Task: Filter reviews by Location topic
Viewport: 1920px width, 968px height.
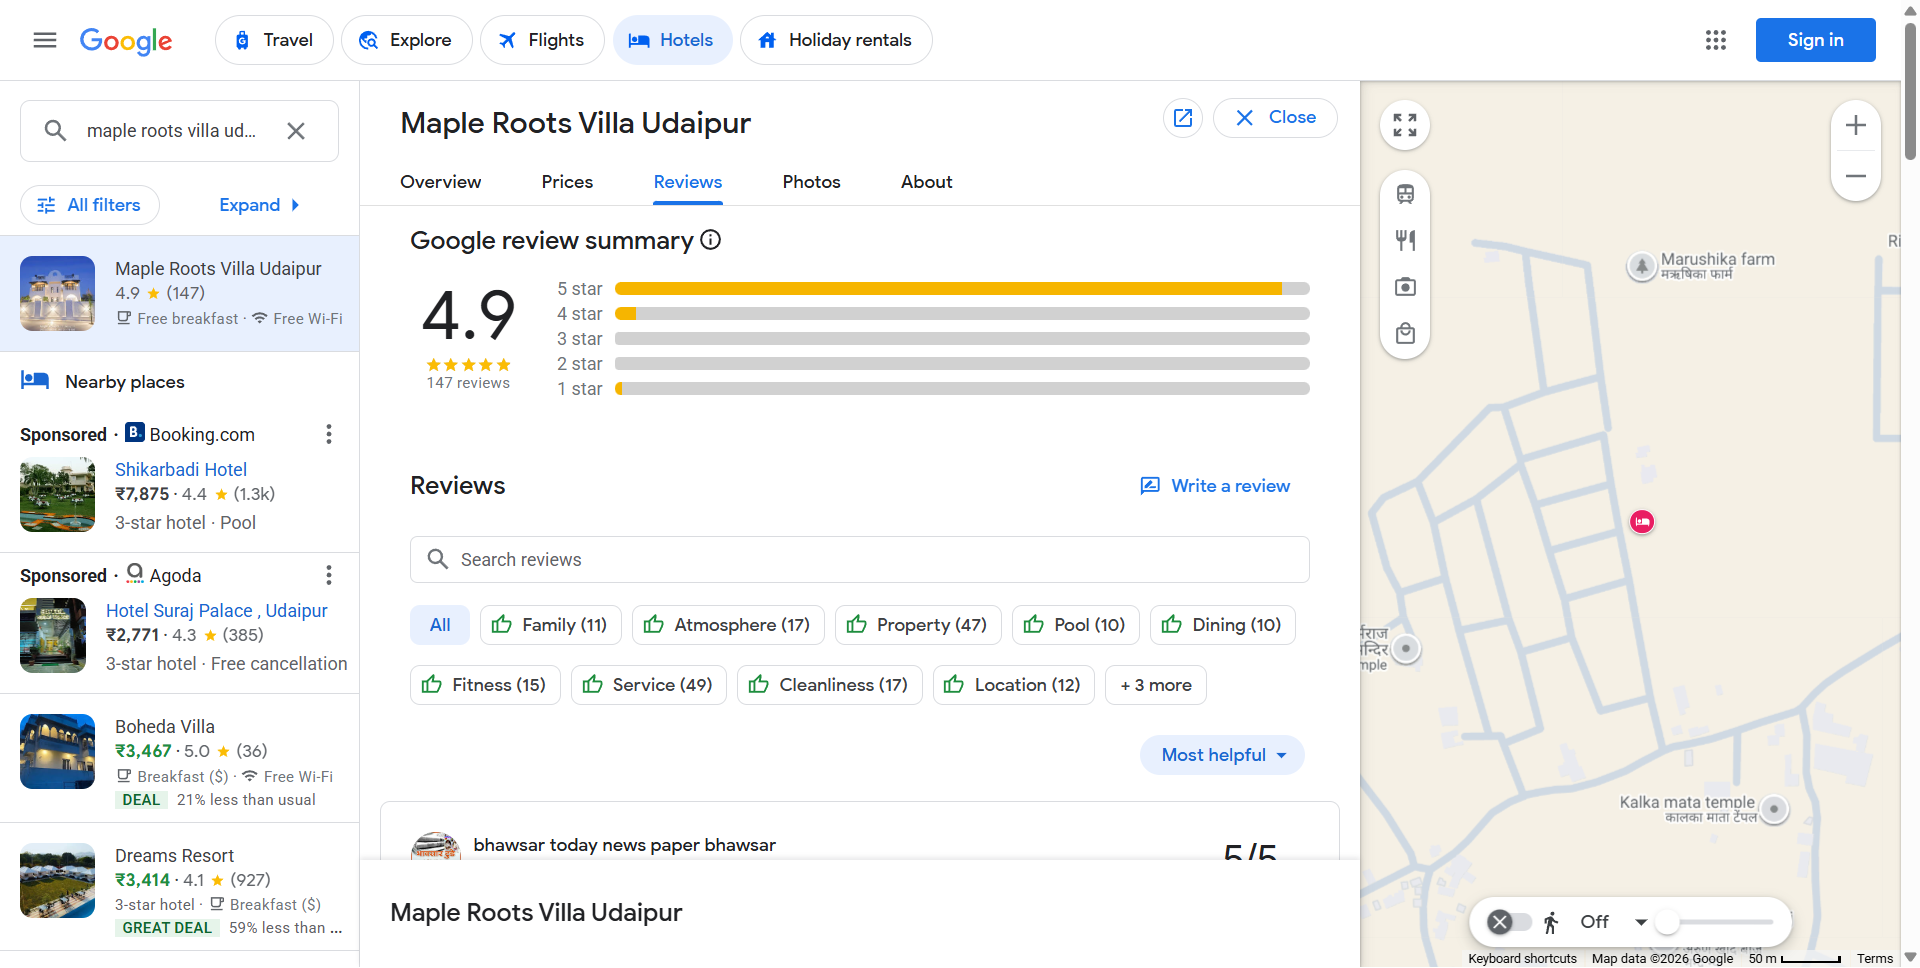Action: click(x=1014, y=685)
